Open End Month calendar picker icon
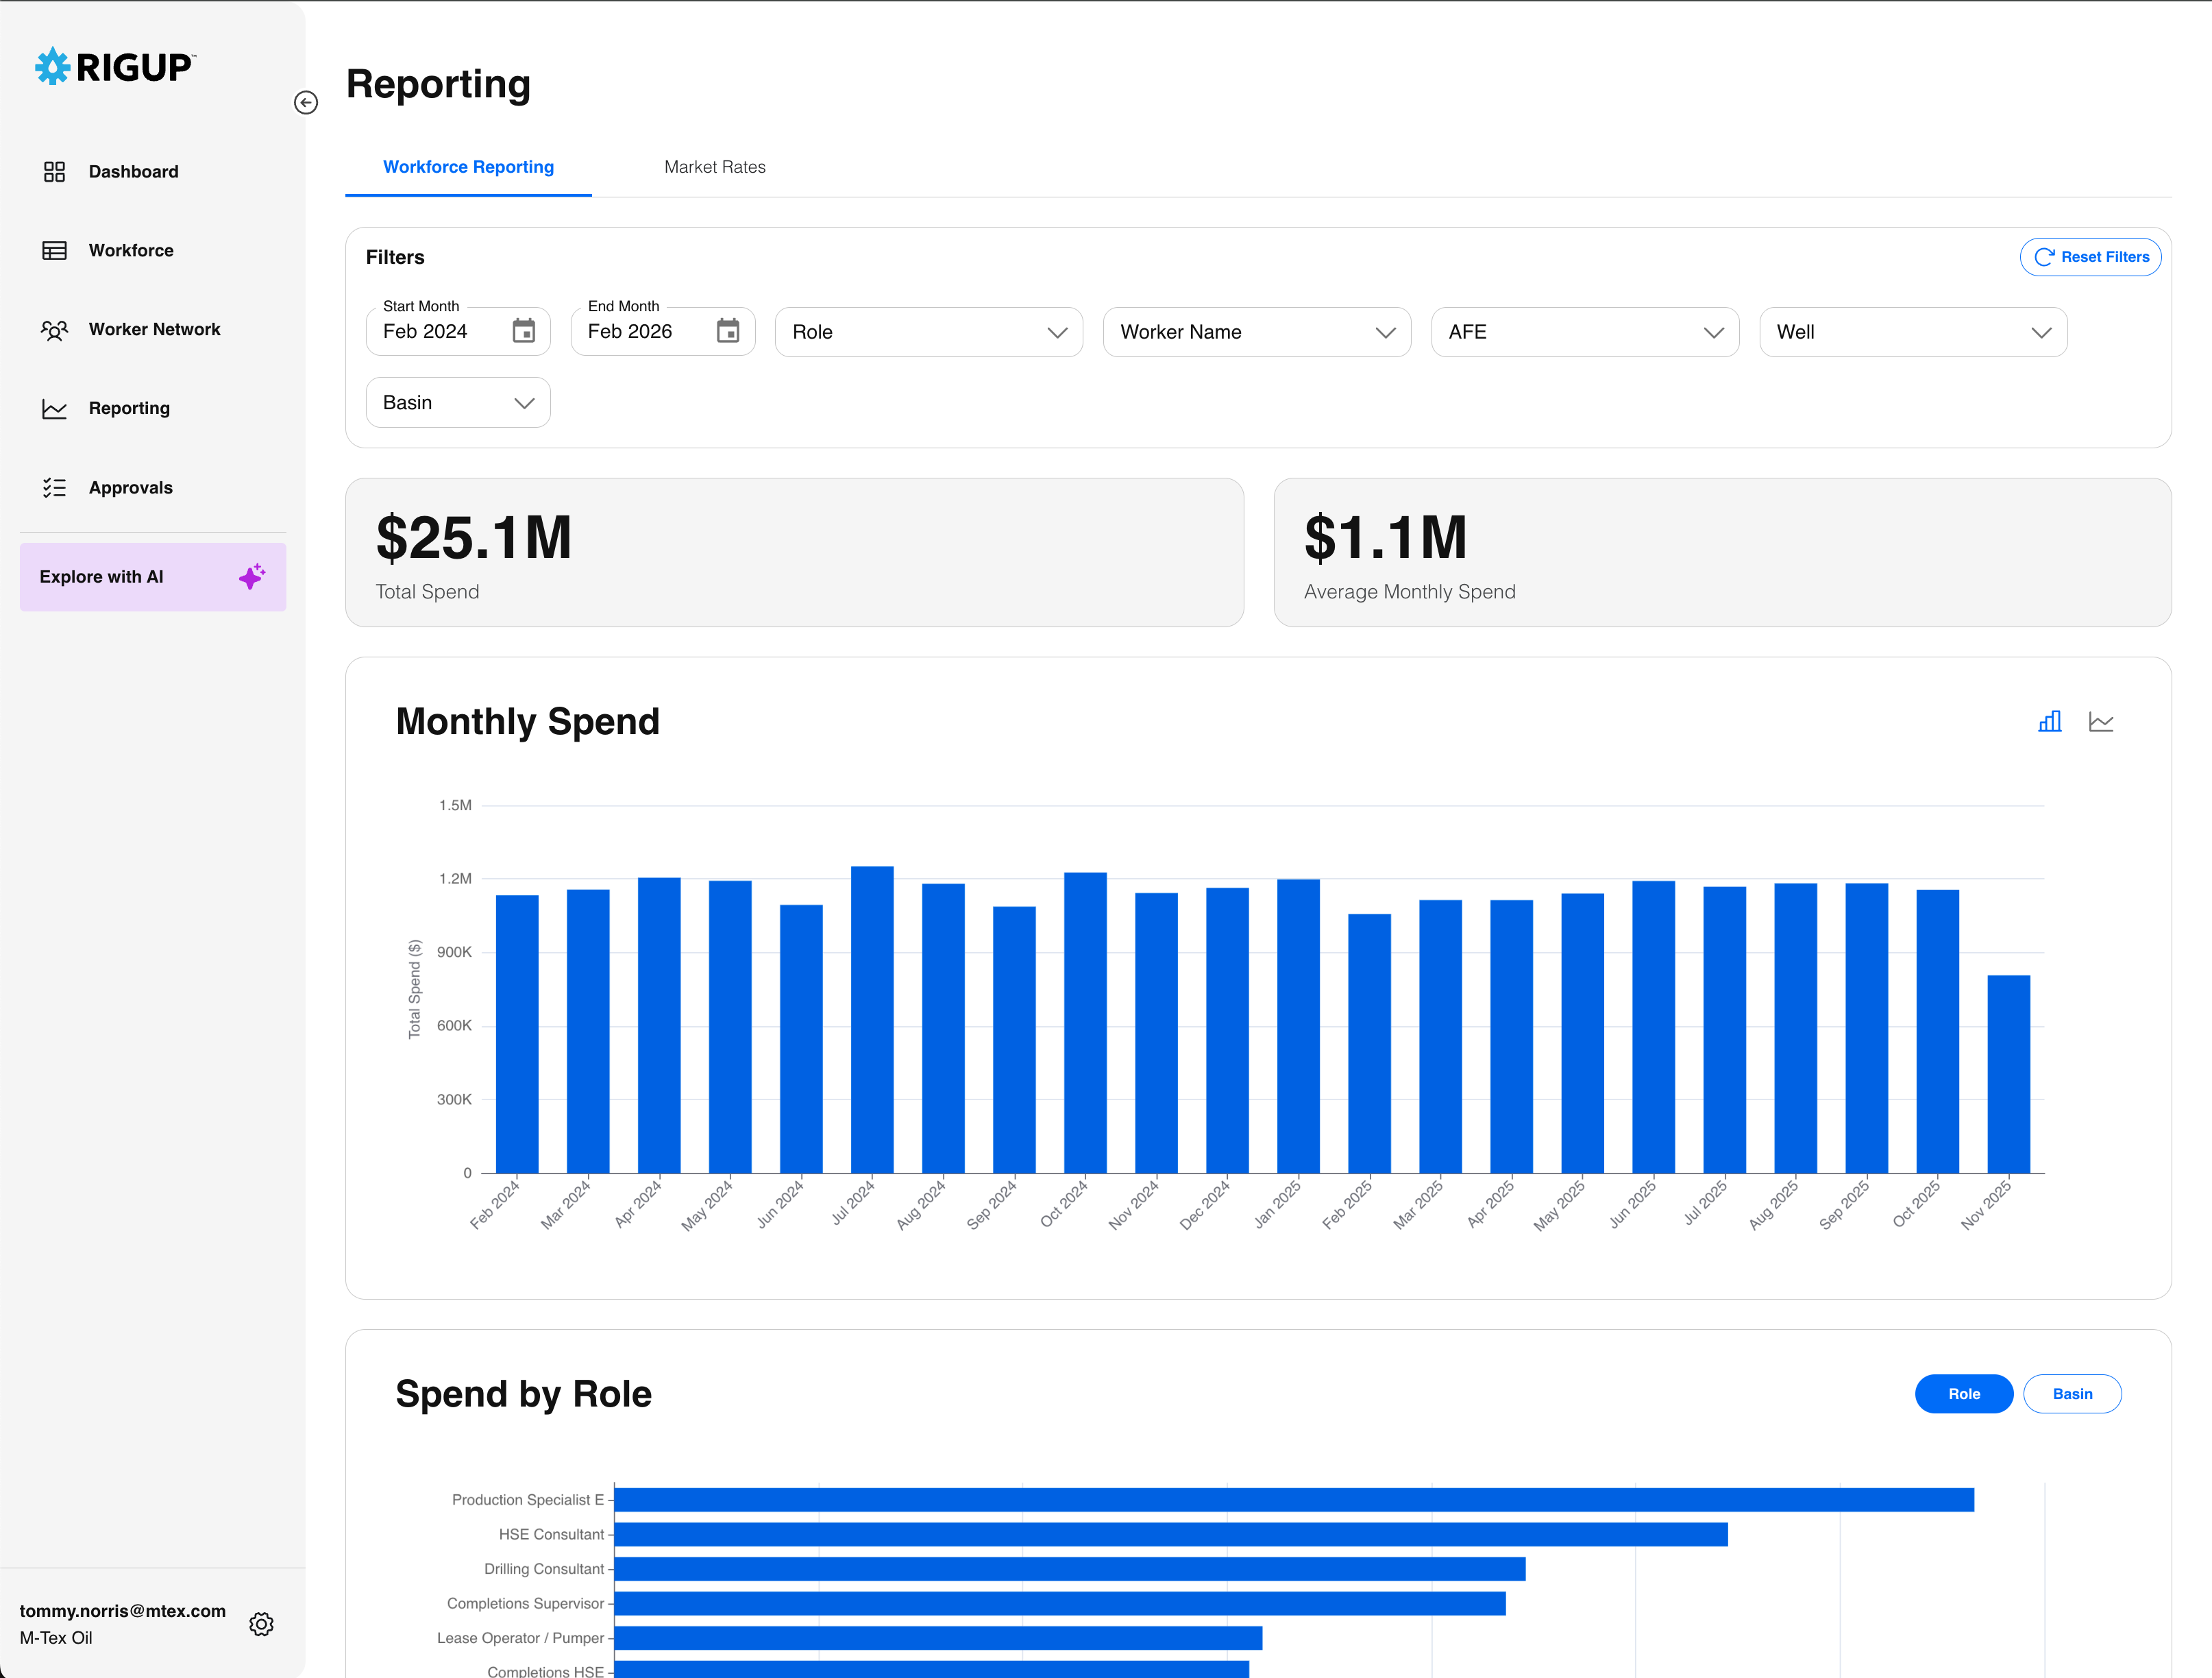 point(728,331)
